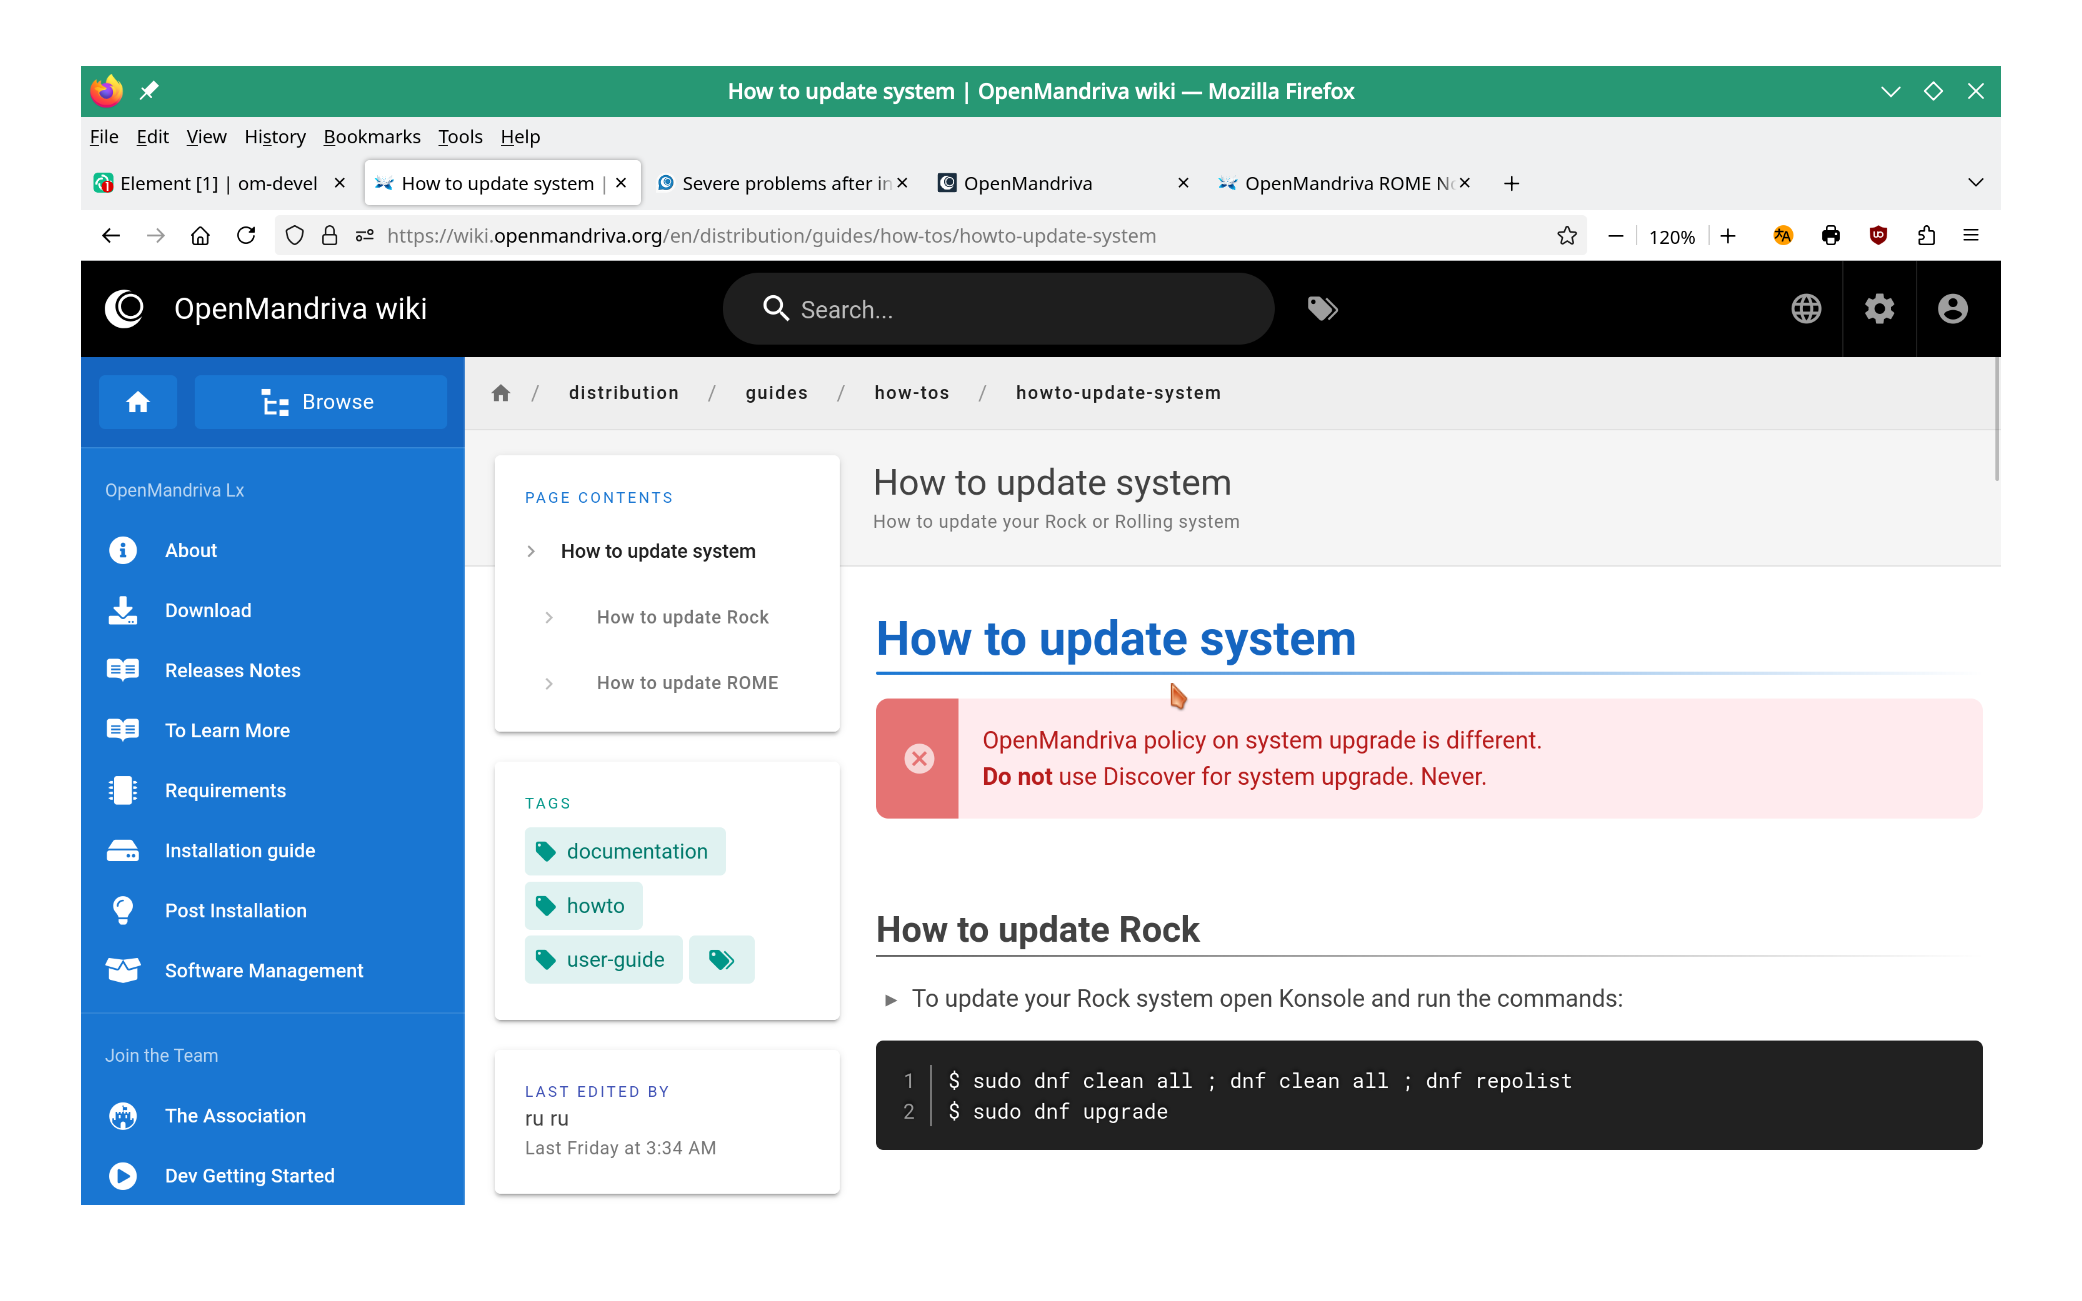
Task: Zoom in with the plus button
Action: (1728, 236)
